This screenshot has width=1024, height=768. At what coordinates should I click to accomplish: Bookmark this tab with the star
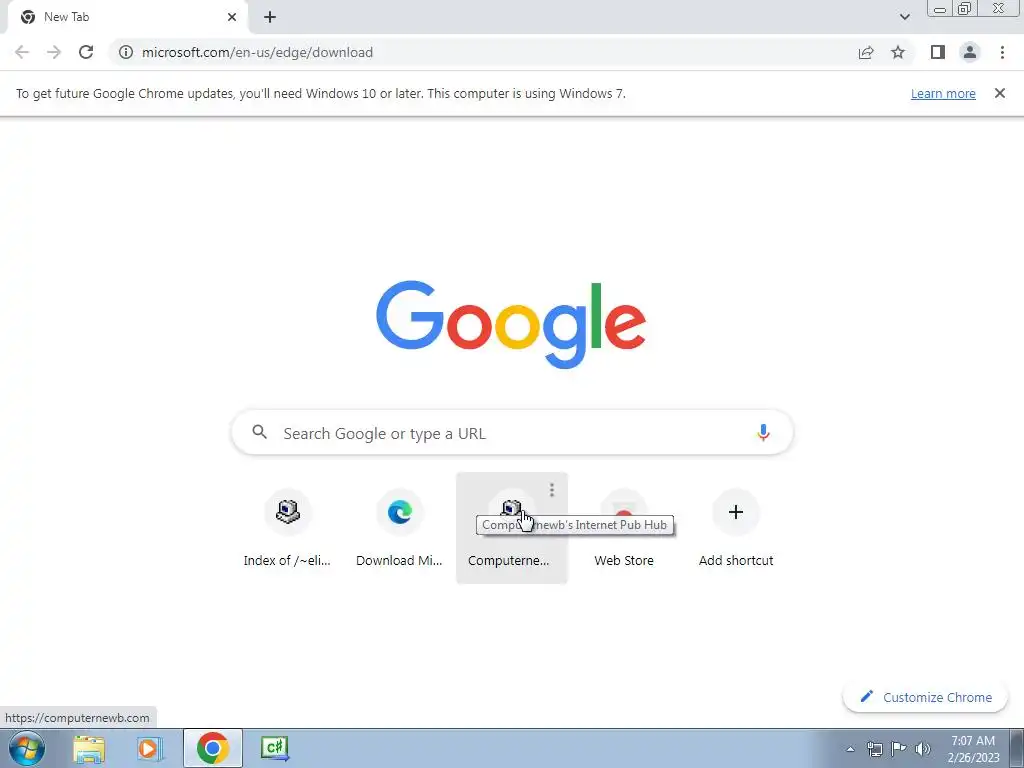coord(898,52)
